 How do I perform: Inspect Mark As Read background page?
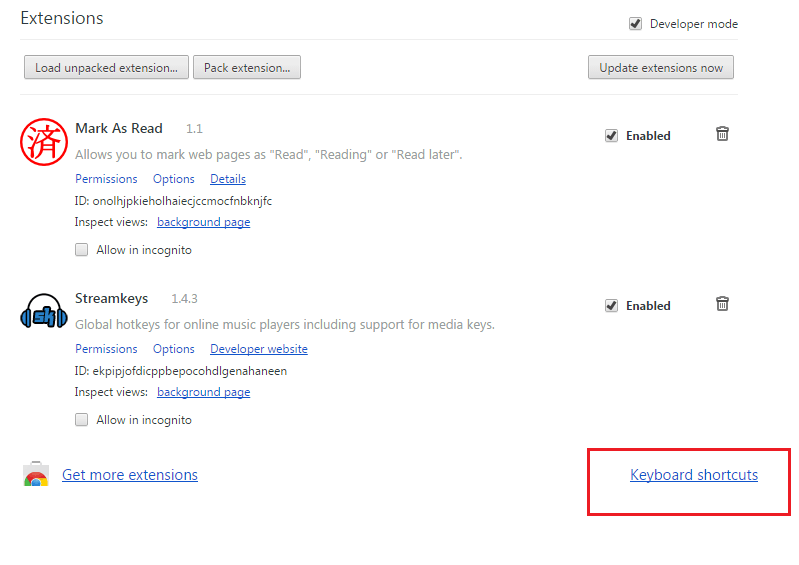(x=203, y=222)
